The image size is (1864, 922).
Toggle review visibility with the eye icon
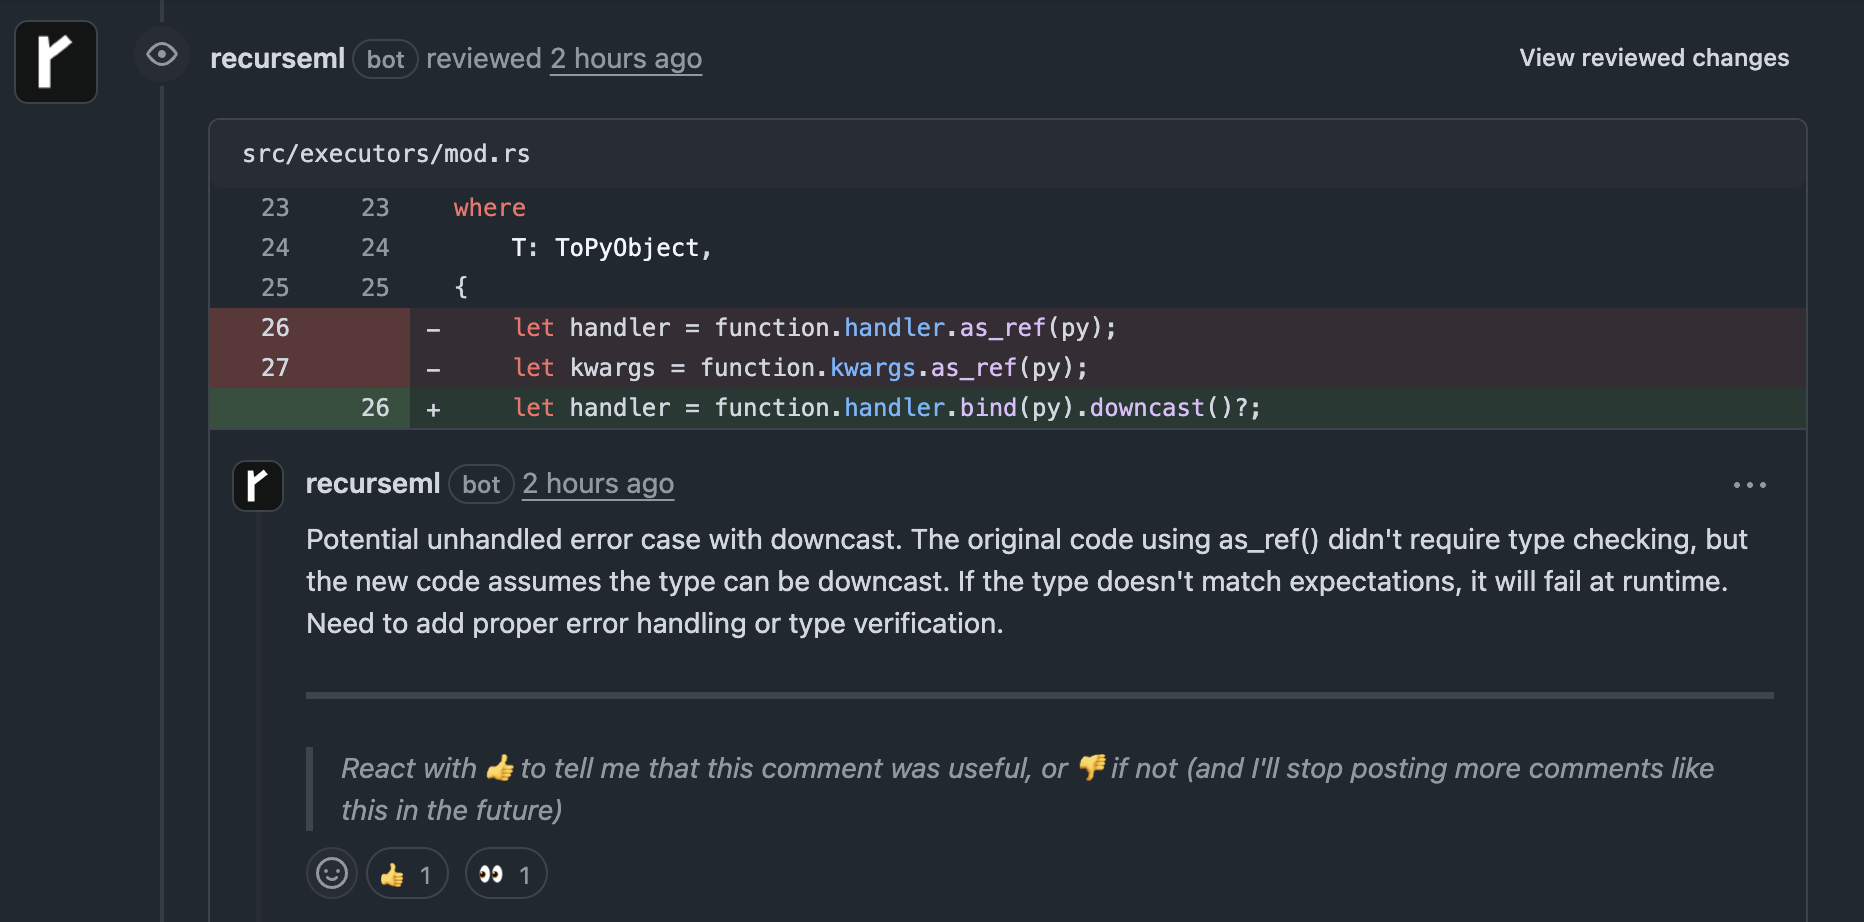(x=161, y=55)
